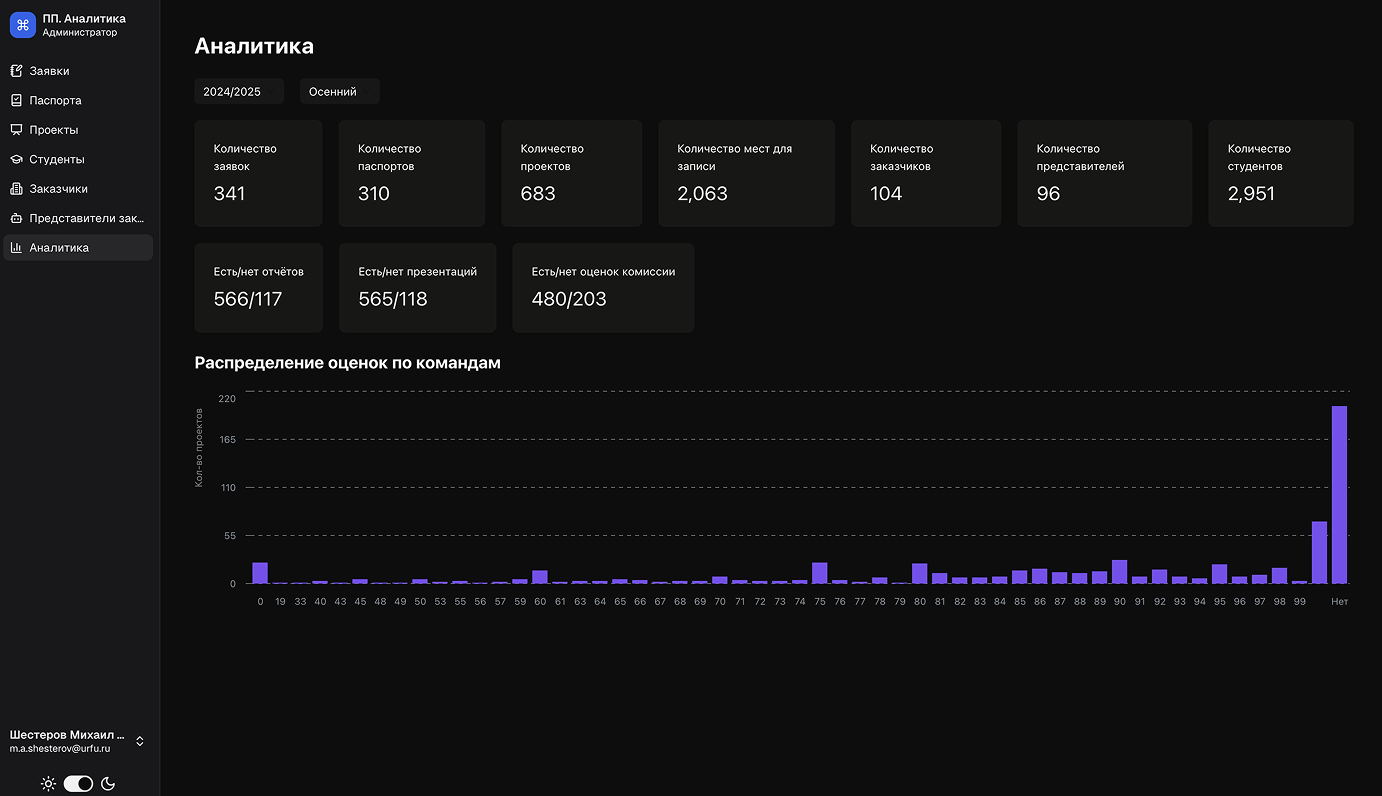Click the sun light-mode icon

point(48,784)
